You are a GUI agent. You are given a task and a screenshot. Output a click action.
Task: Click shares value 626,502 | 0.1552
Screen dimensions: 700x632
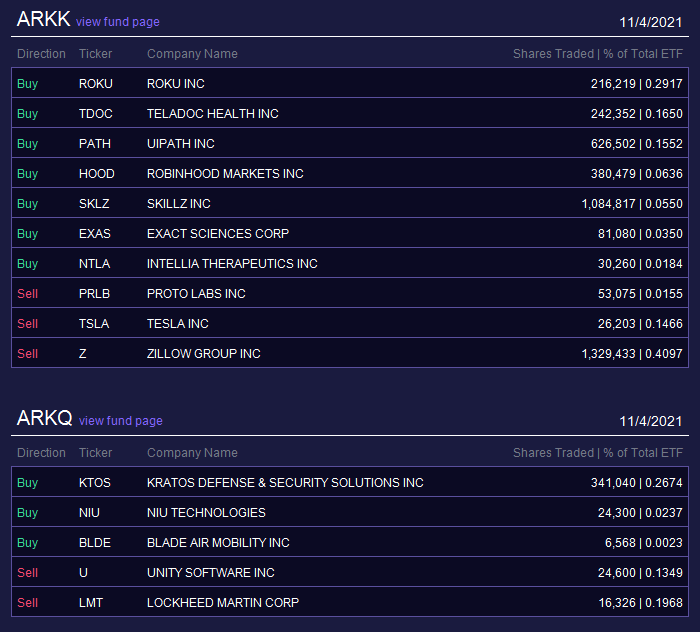[637, 143]
